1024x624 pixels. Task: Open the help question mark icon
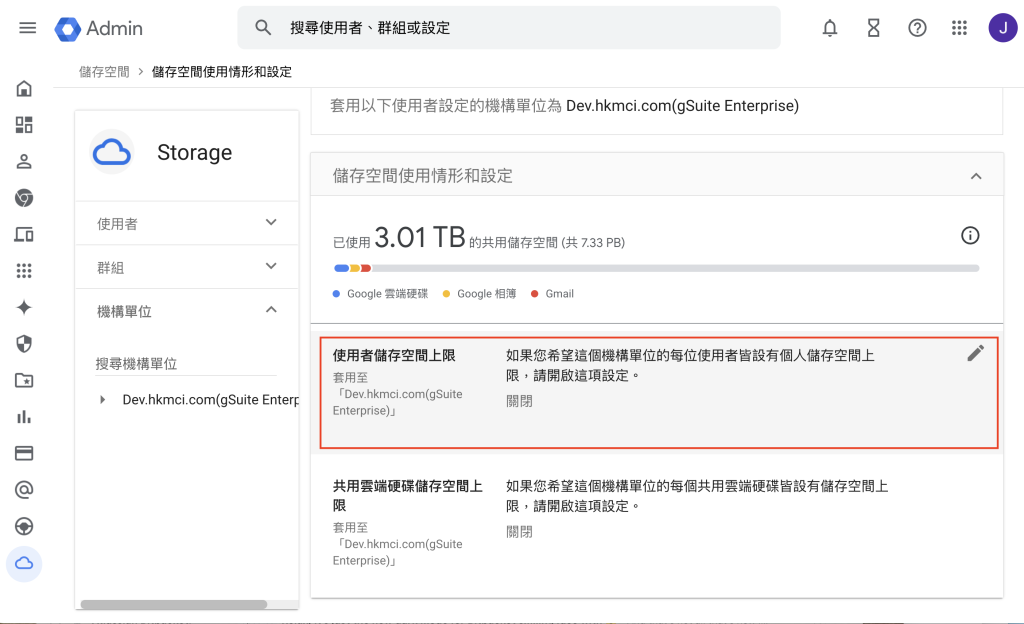tap(917, 28)
